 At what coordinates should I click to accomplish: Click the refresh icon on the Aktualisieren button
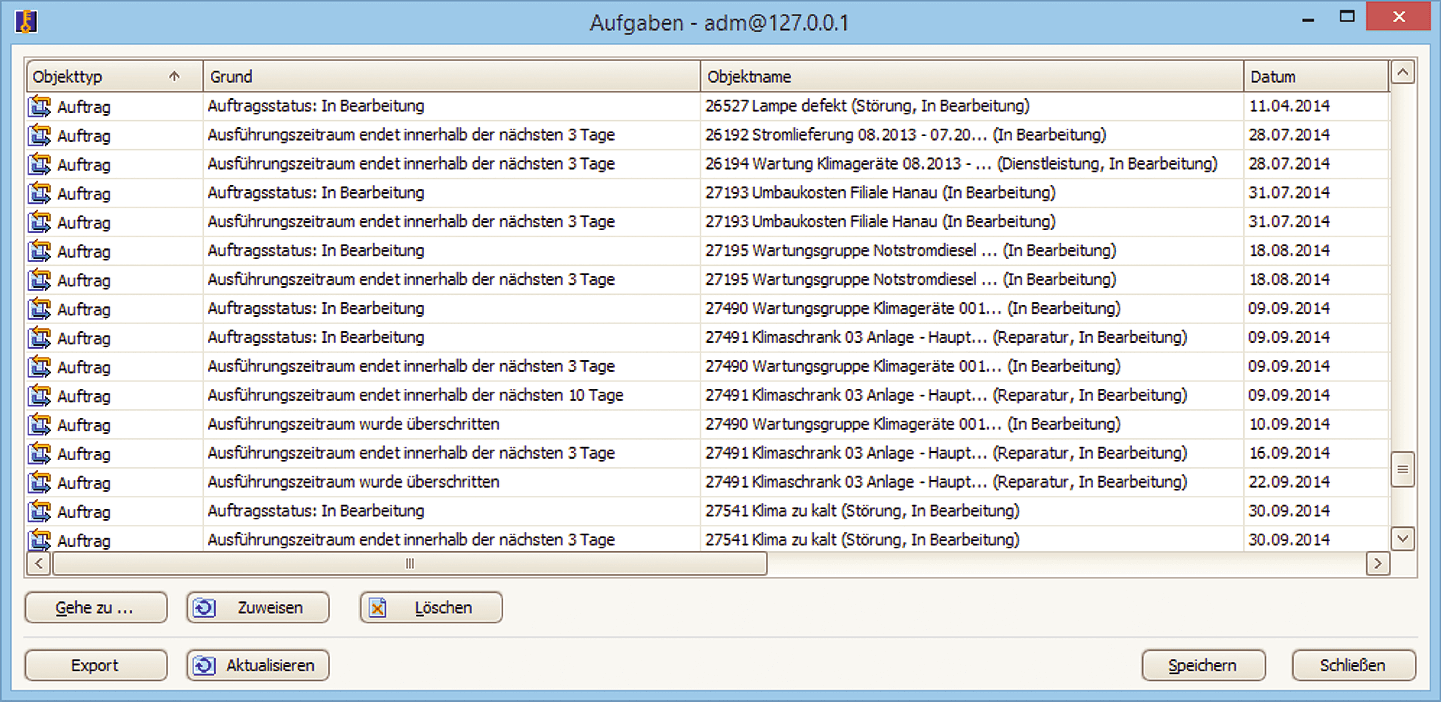point(205,666)
